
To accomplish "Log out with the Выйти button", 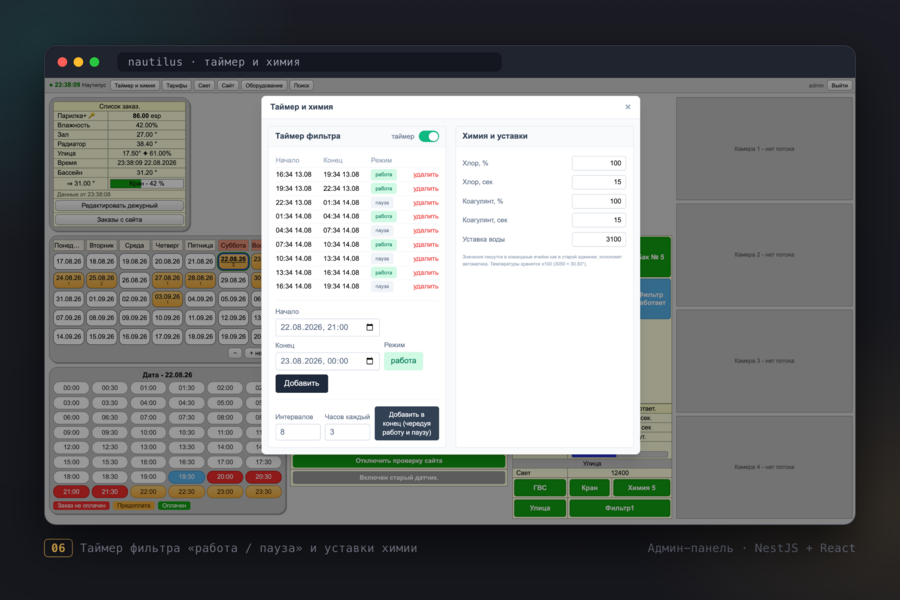I will coord(839,86).
